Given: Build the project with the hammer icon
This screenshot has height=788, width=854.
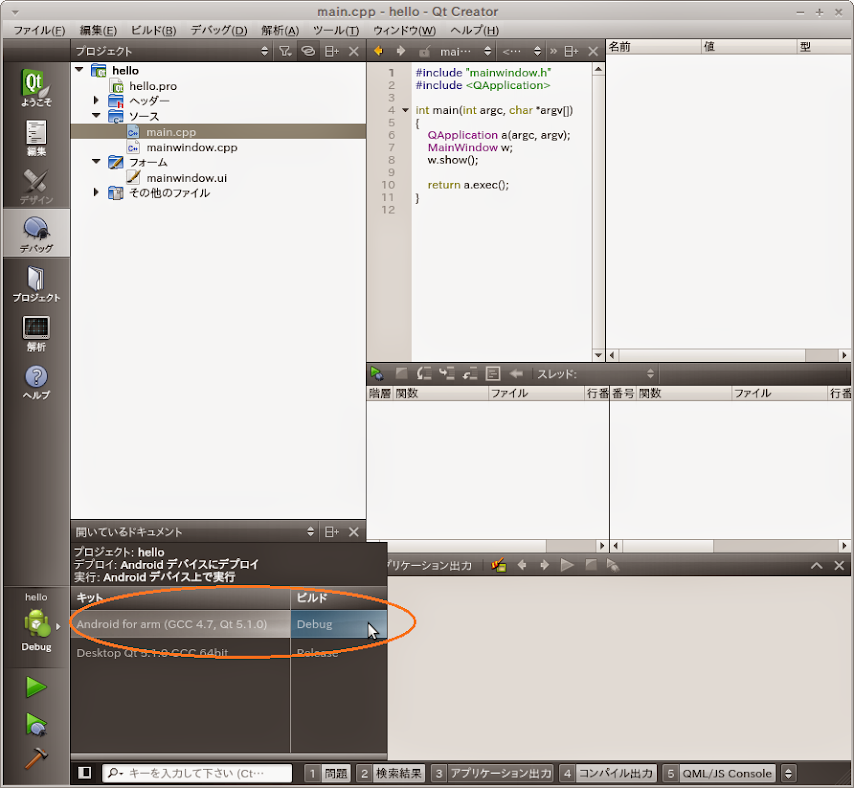Looking at the screenshot, I should (x=36, y=758).
